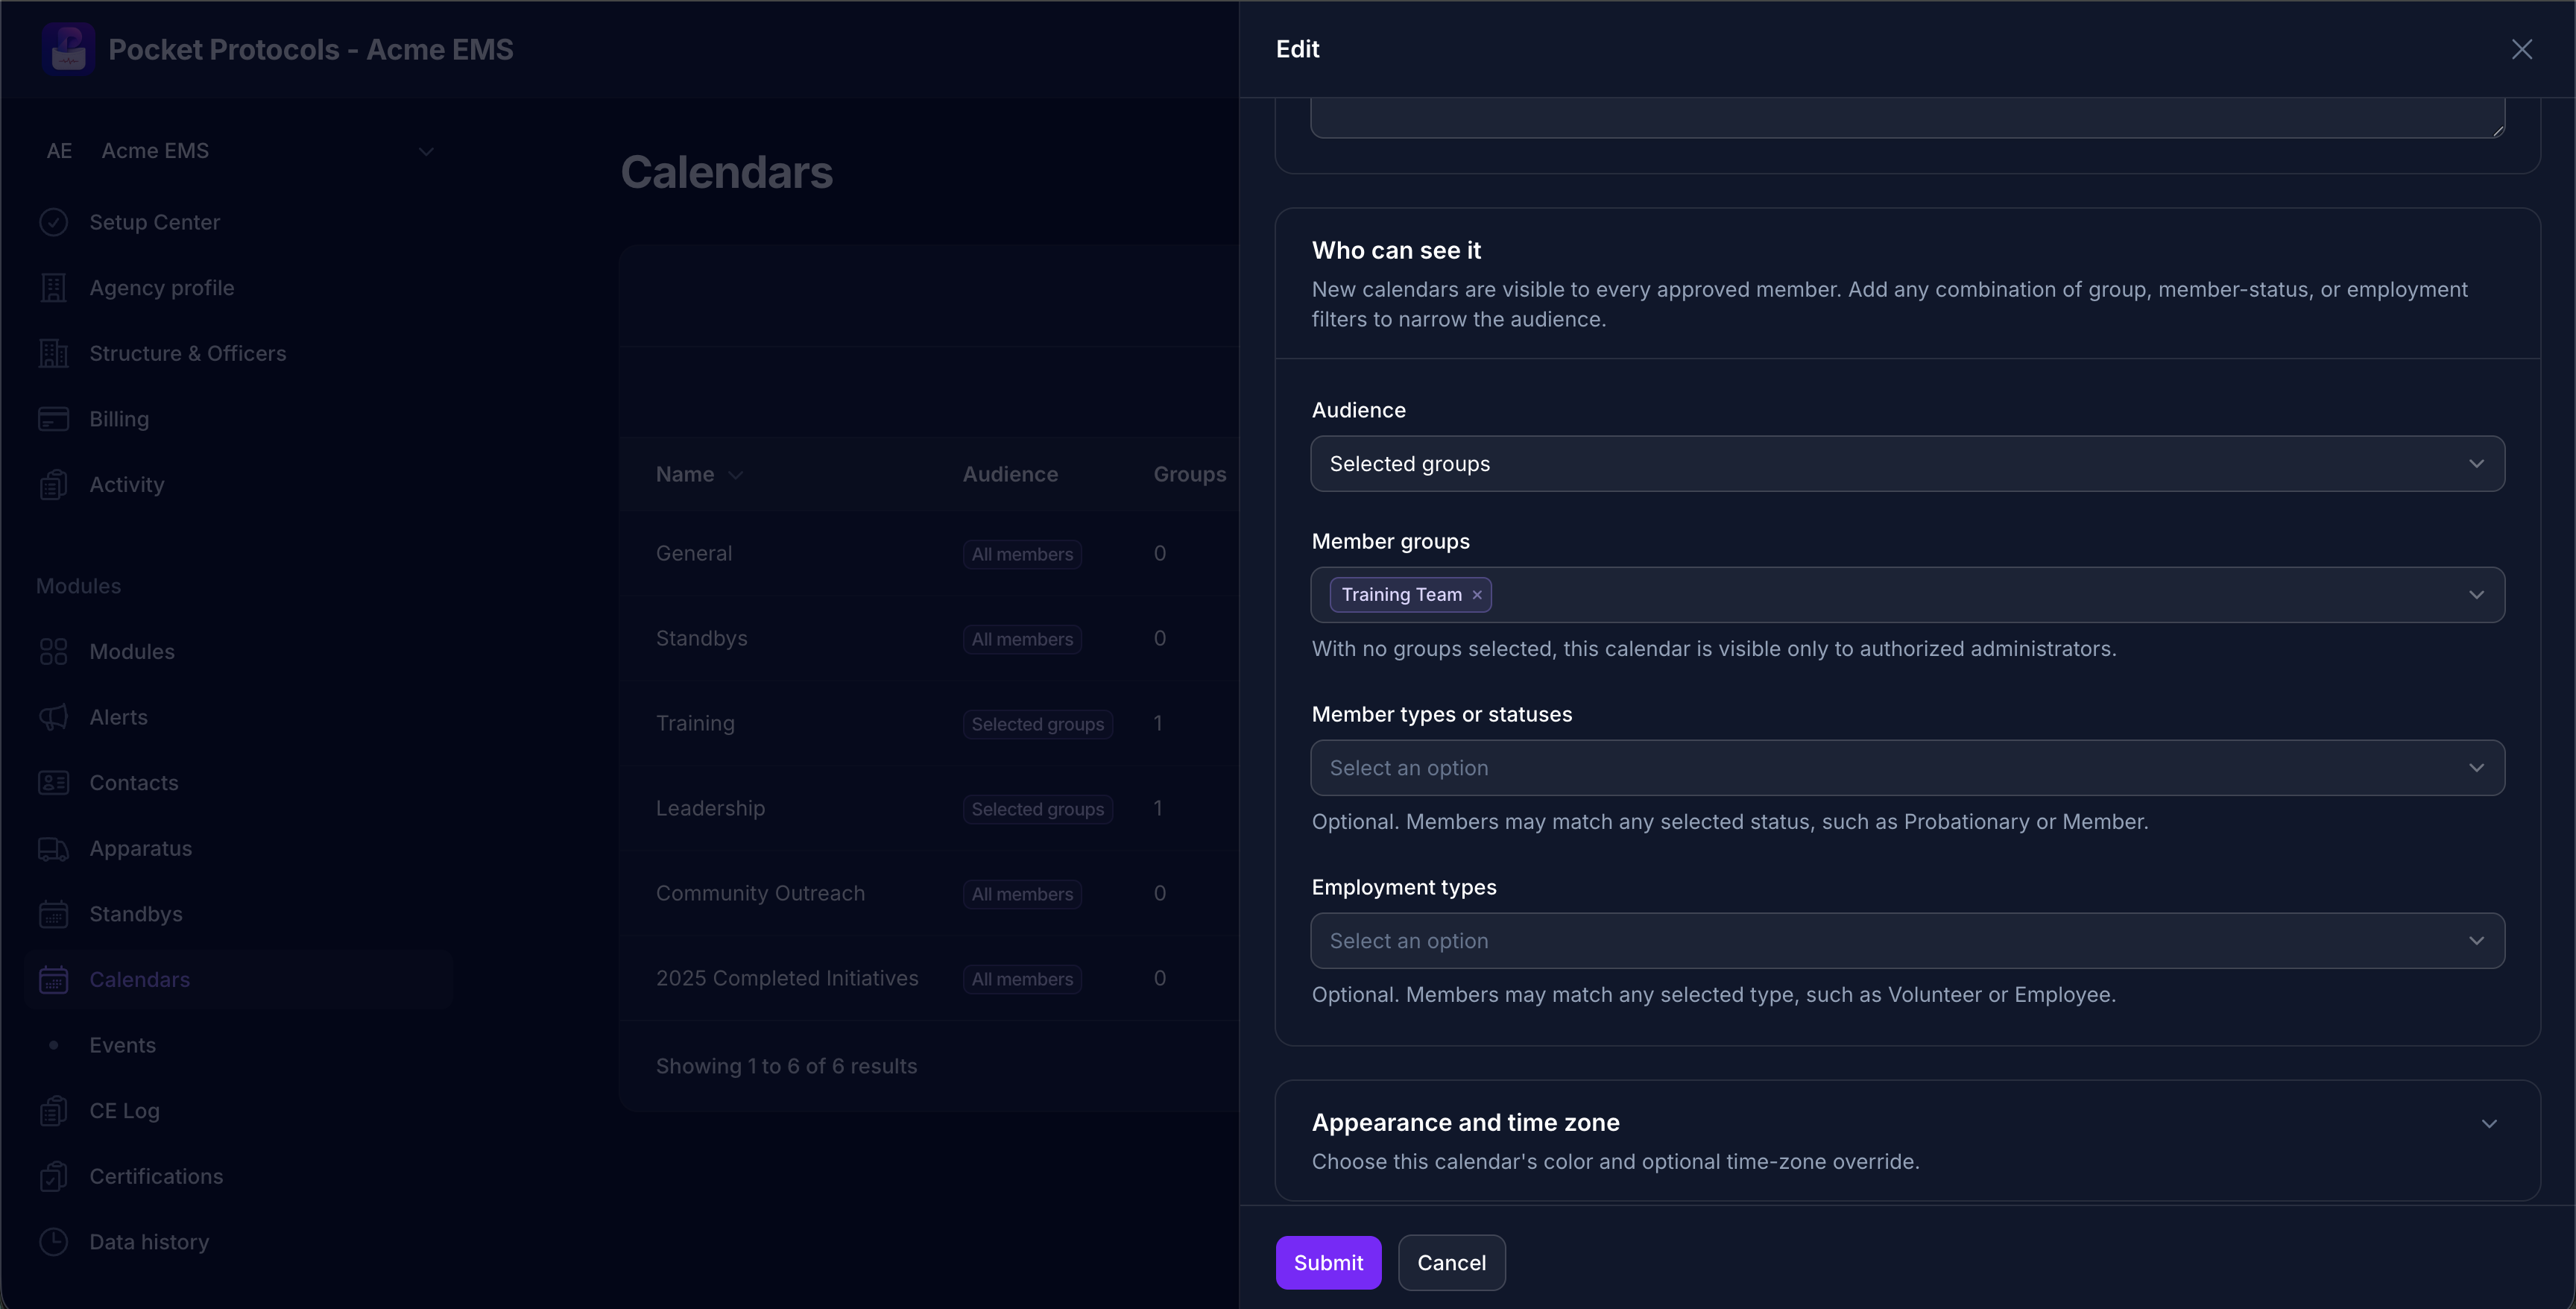Click the CE Log clipboard icon
This screenshot has width=2576, height=1309.
click(x=53, y=1111)
